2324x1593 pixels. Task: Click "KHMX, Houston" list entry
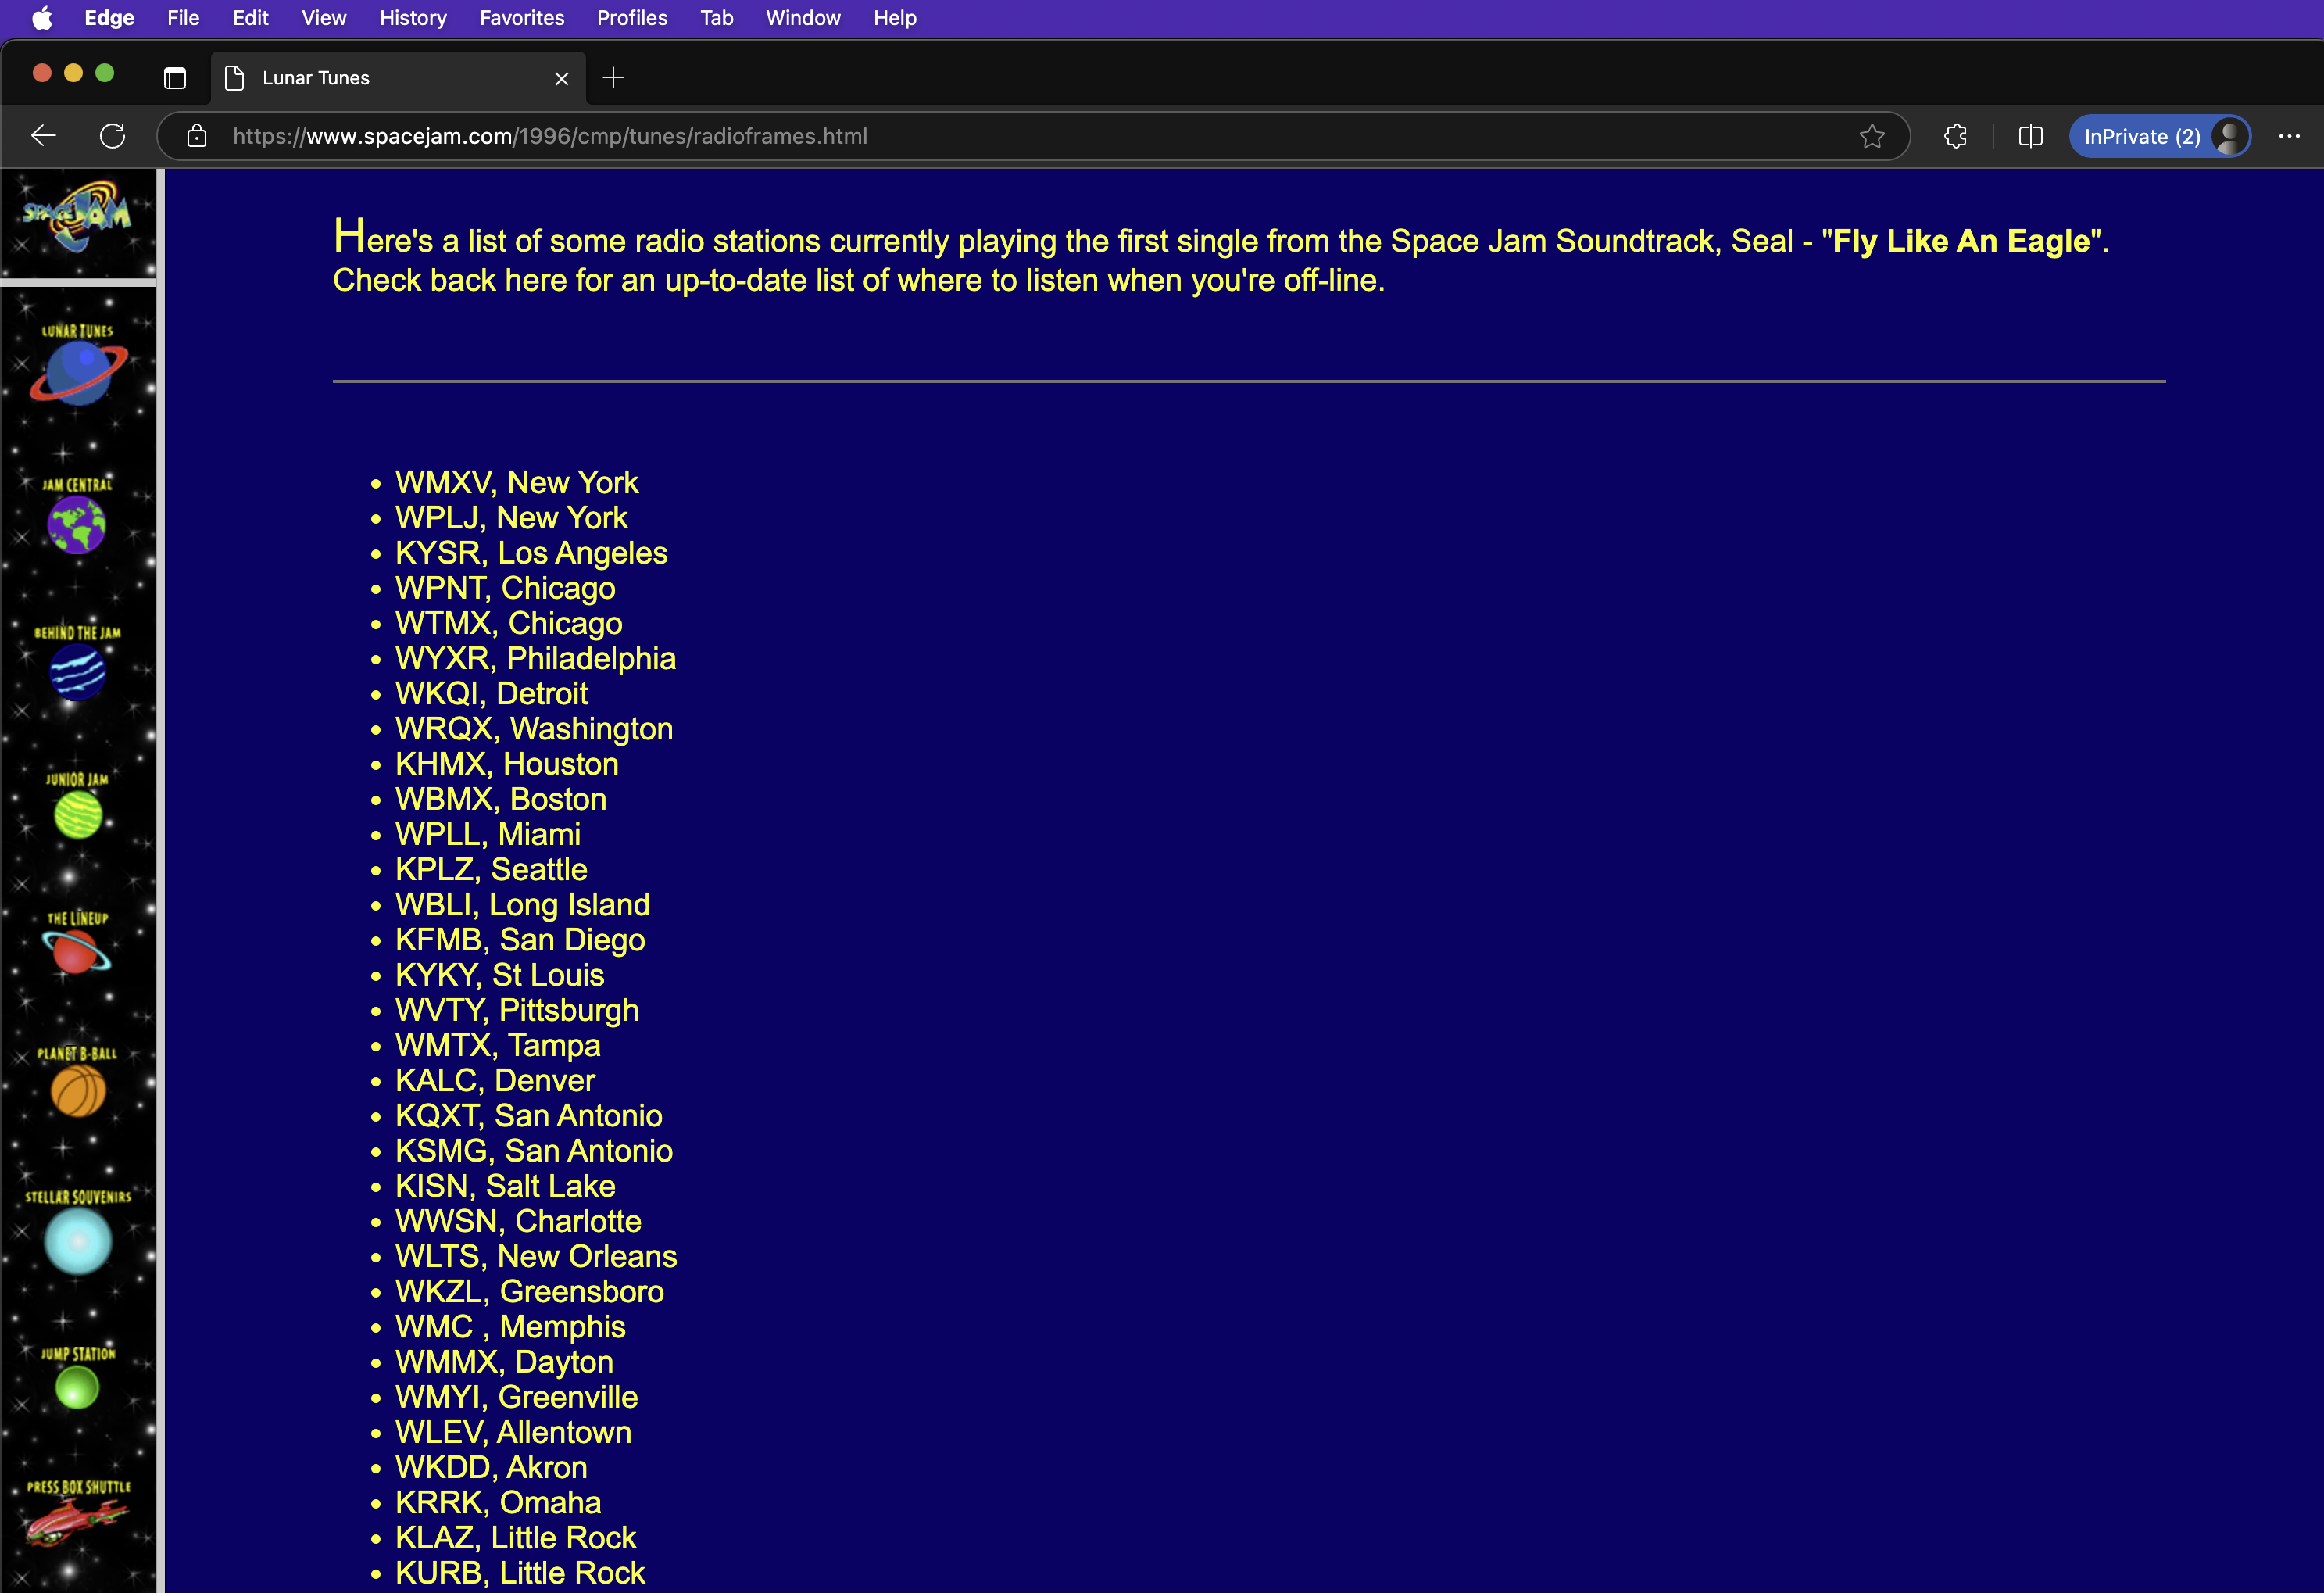(507, 764)
